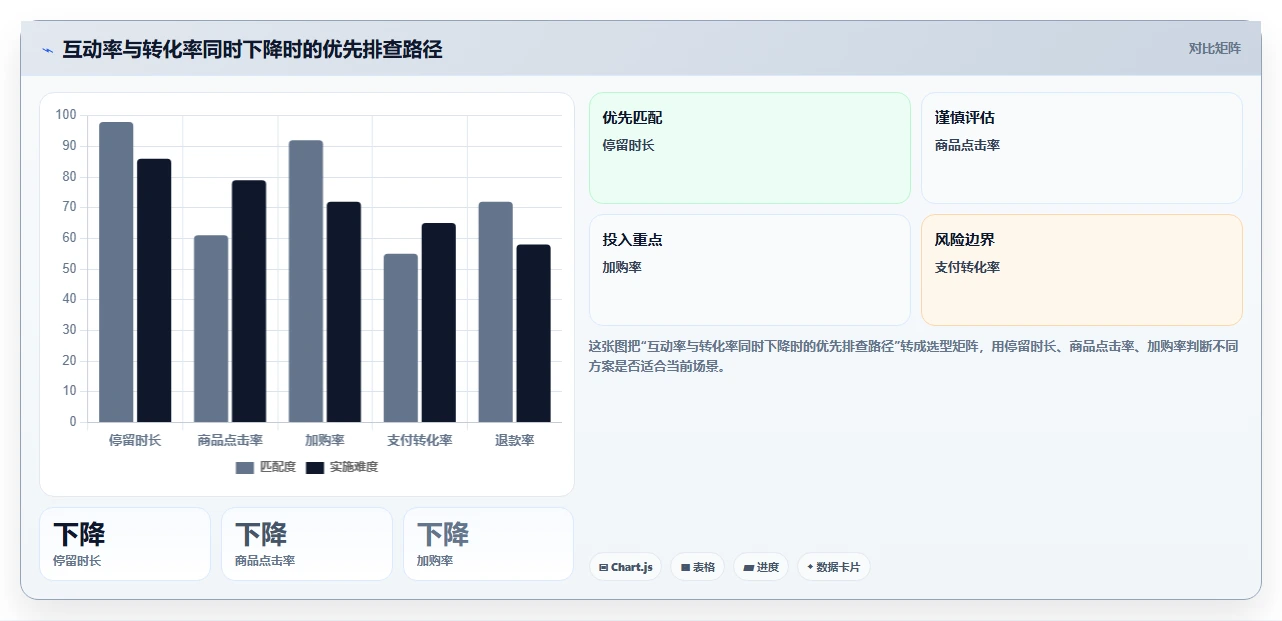The height and width of the screenshot is (621, 1282).
Task: Click the 商品点击率 text in 谨慎评估 card
Action: (967, 145)
